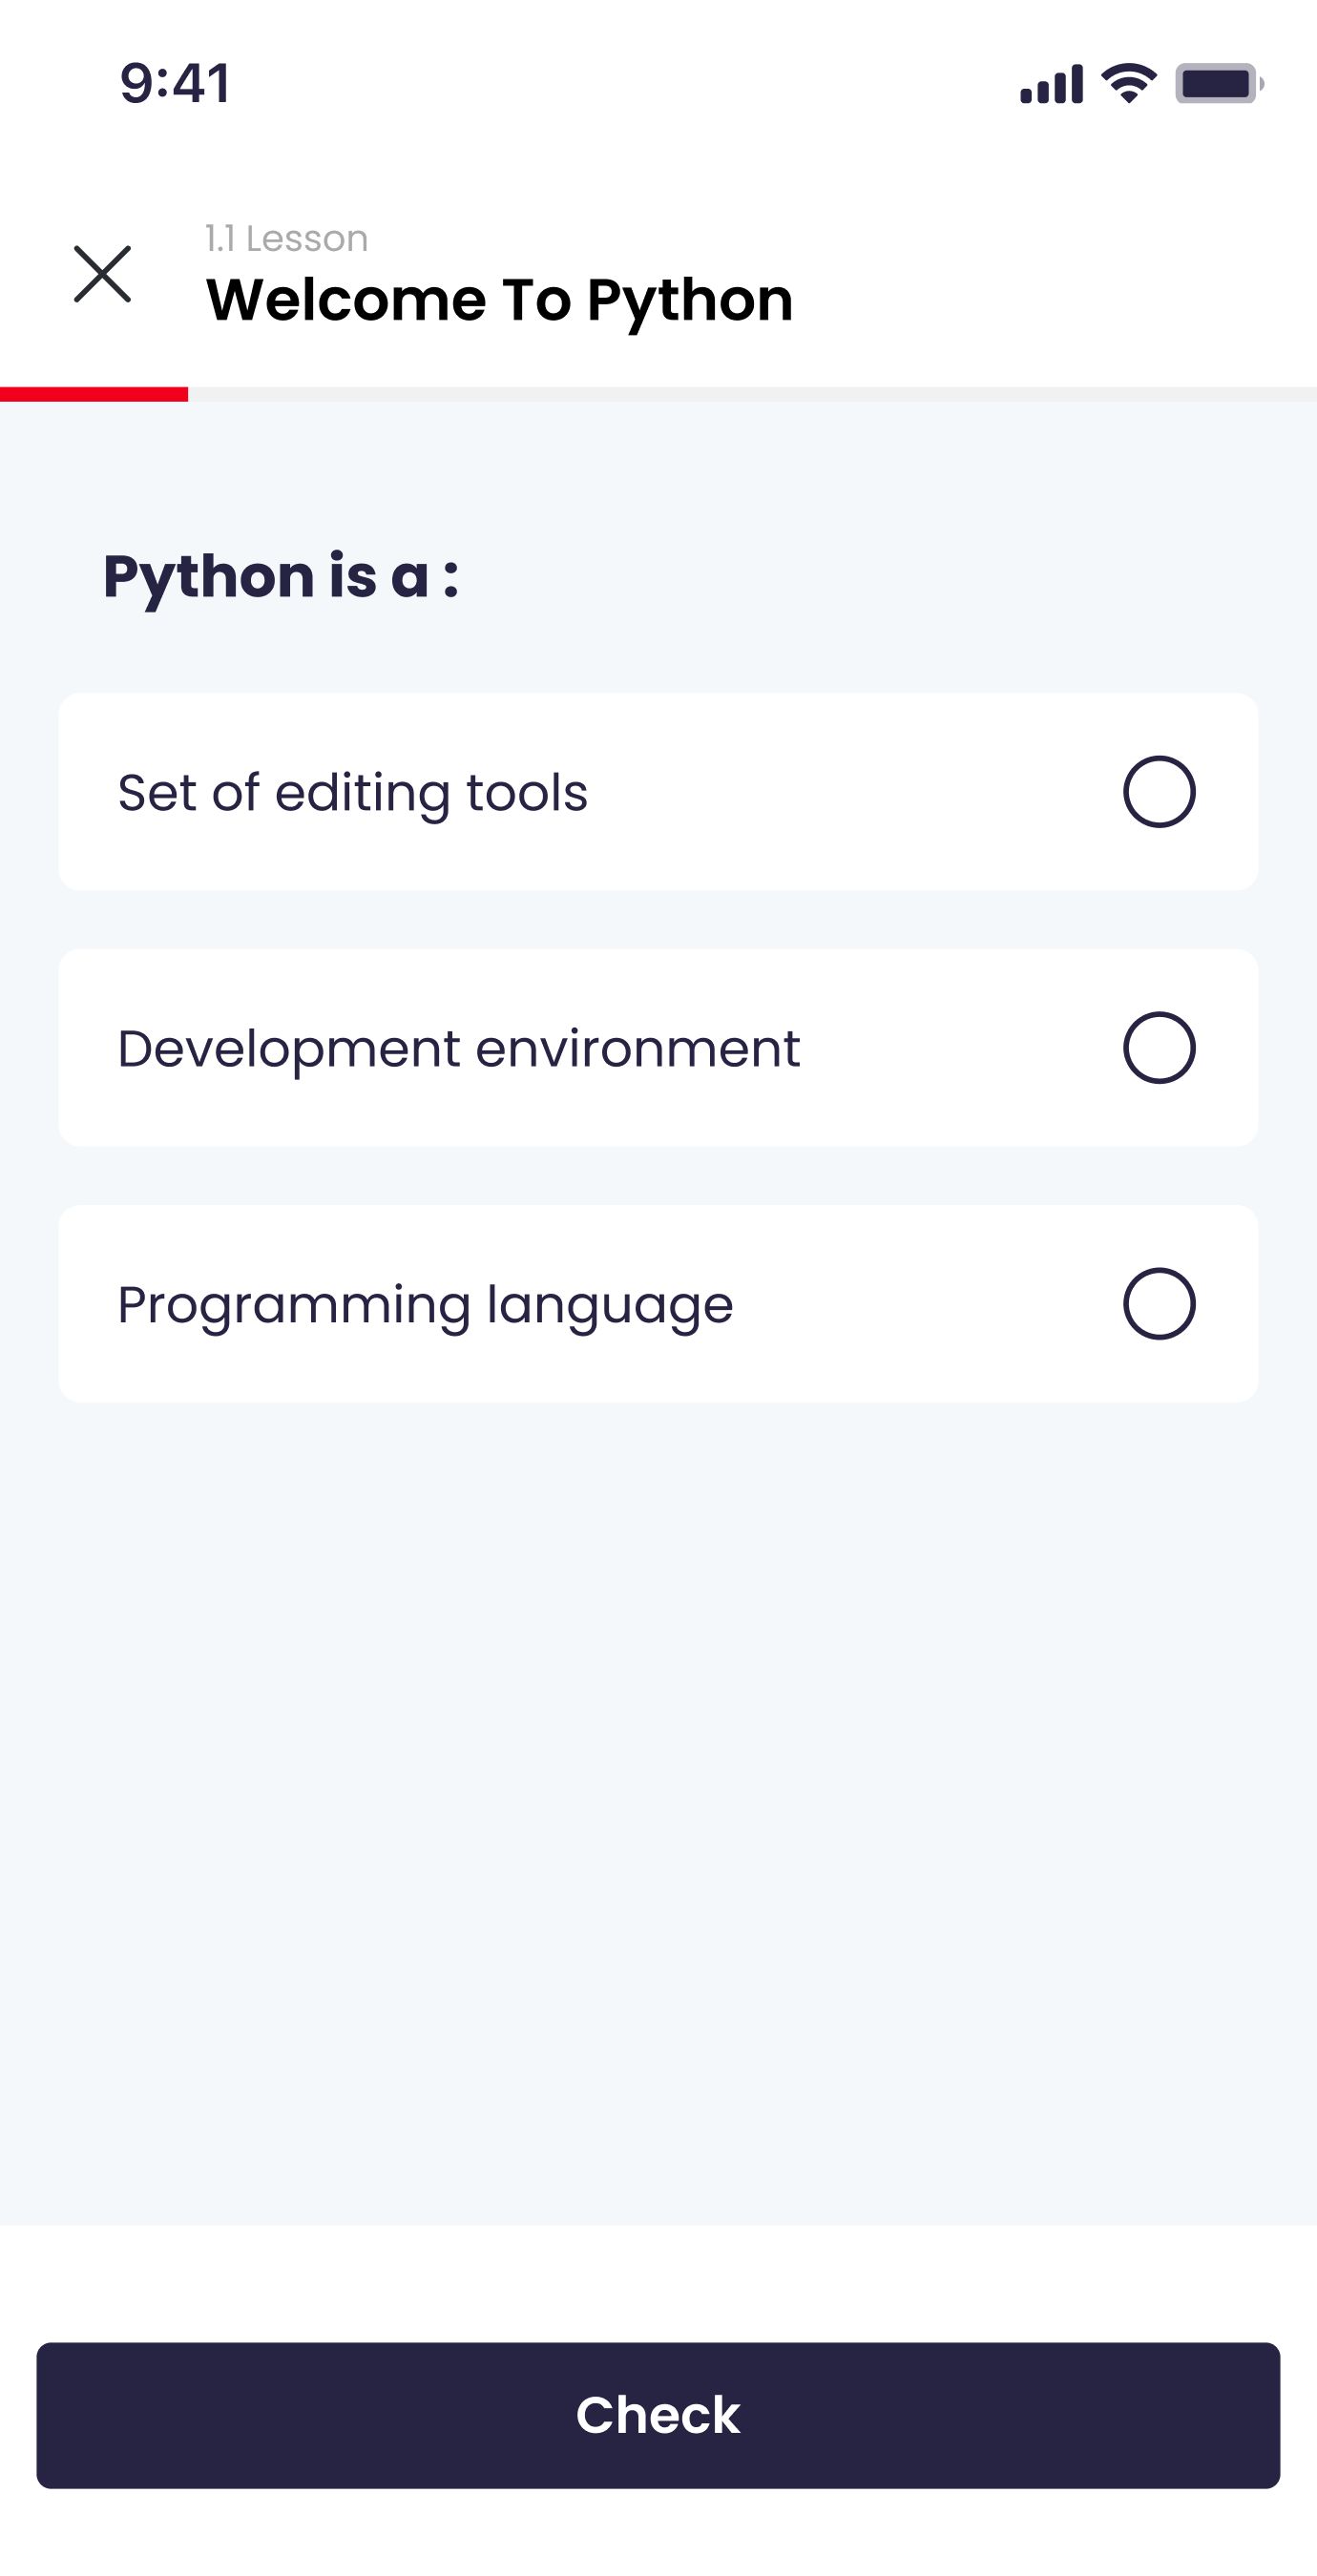
Task: Tap the 'Welcome To Python' heading
Action: (x=499, y=299)
